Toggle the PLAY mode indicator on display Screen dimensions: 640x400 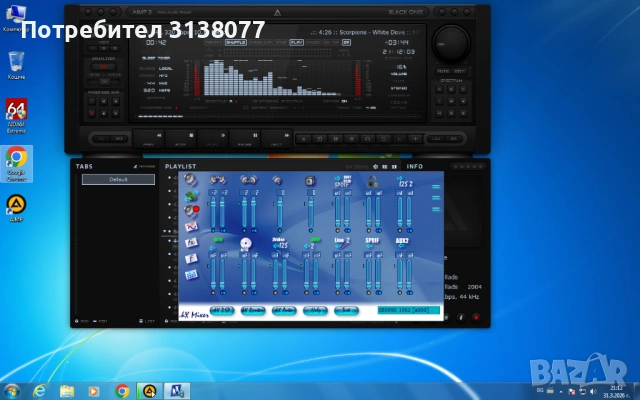tap(297, 43)
